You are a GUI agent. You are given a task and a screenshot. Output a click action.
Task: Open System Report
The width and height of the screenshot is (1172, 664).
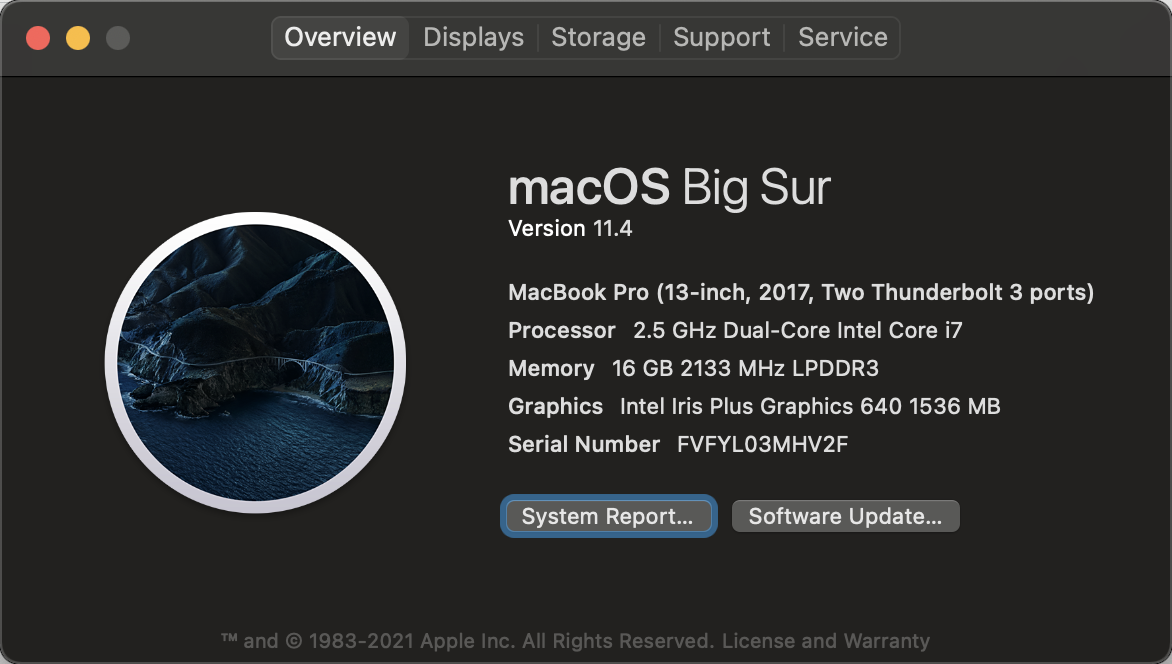(608, 516)
